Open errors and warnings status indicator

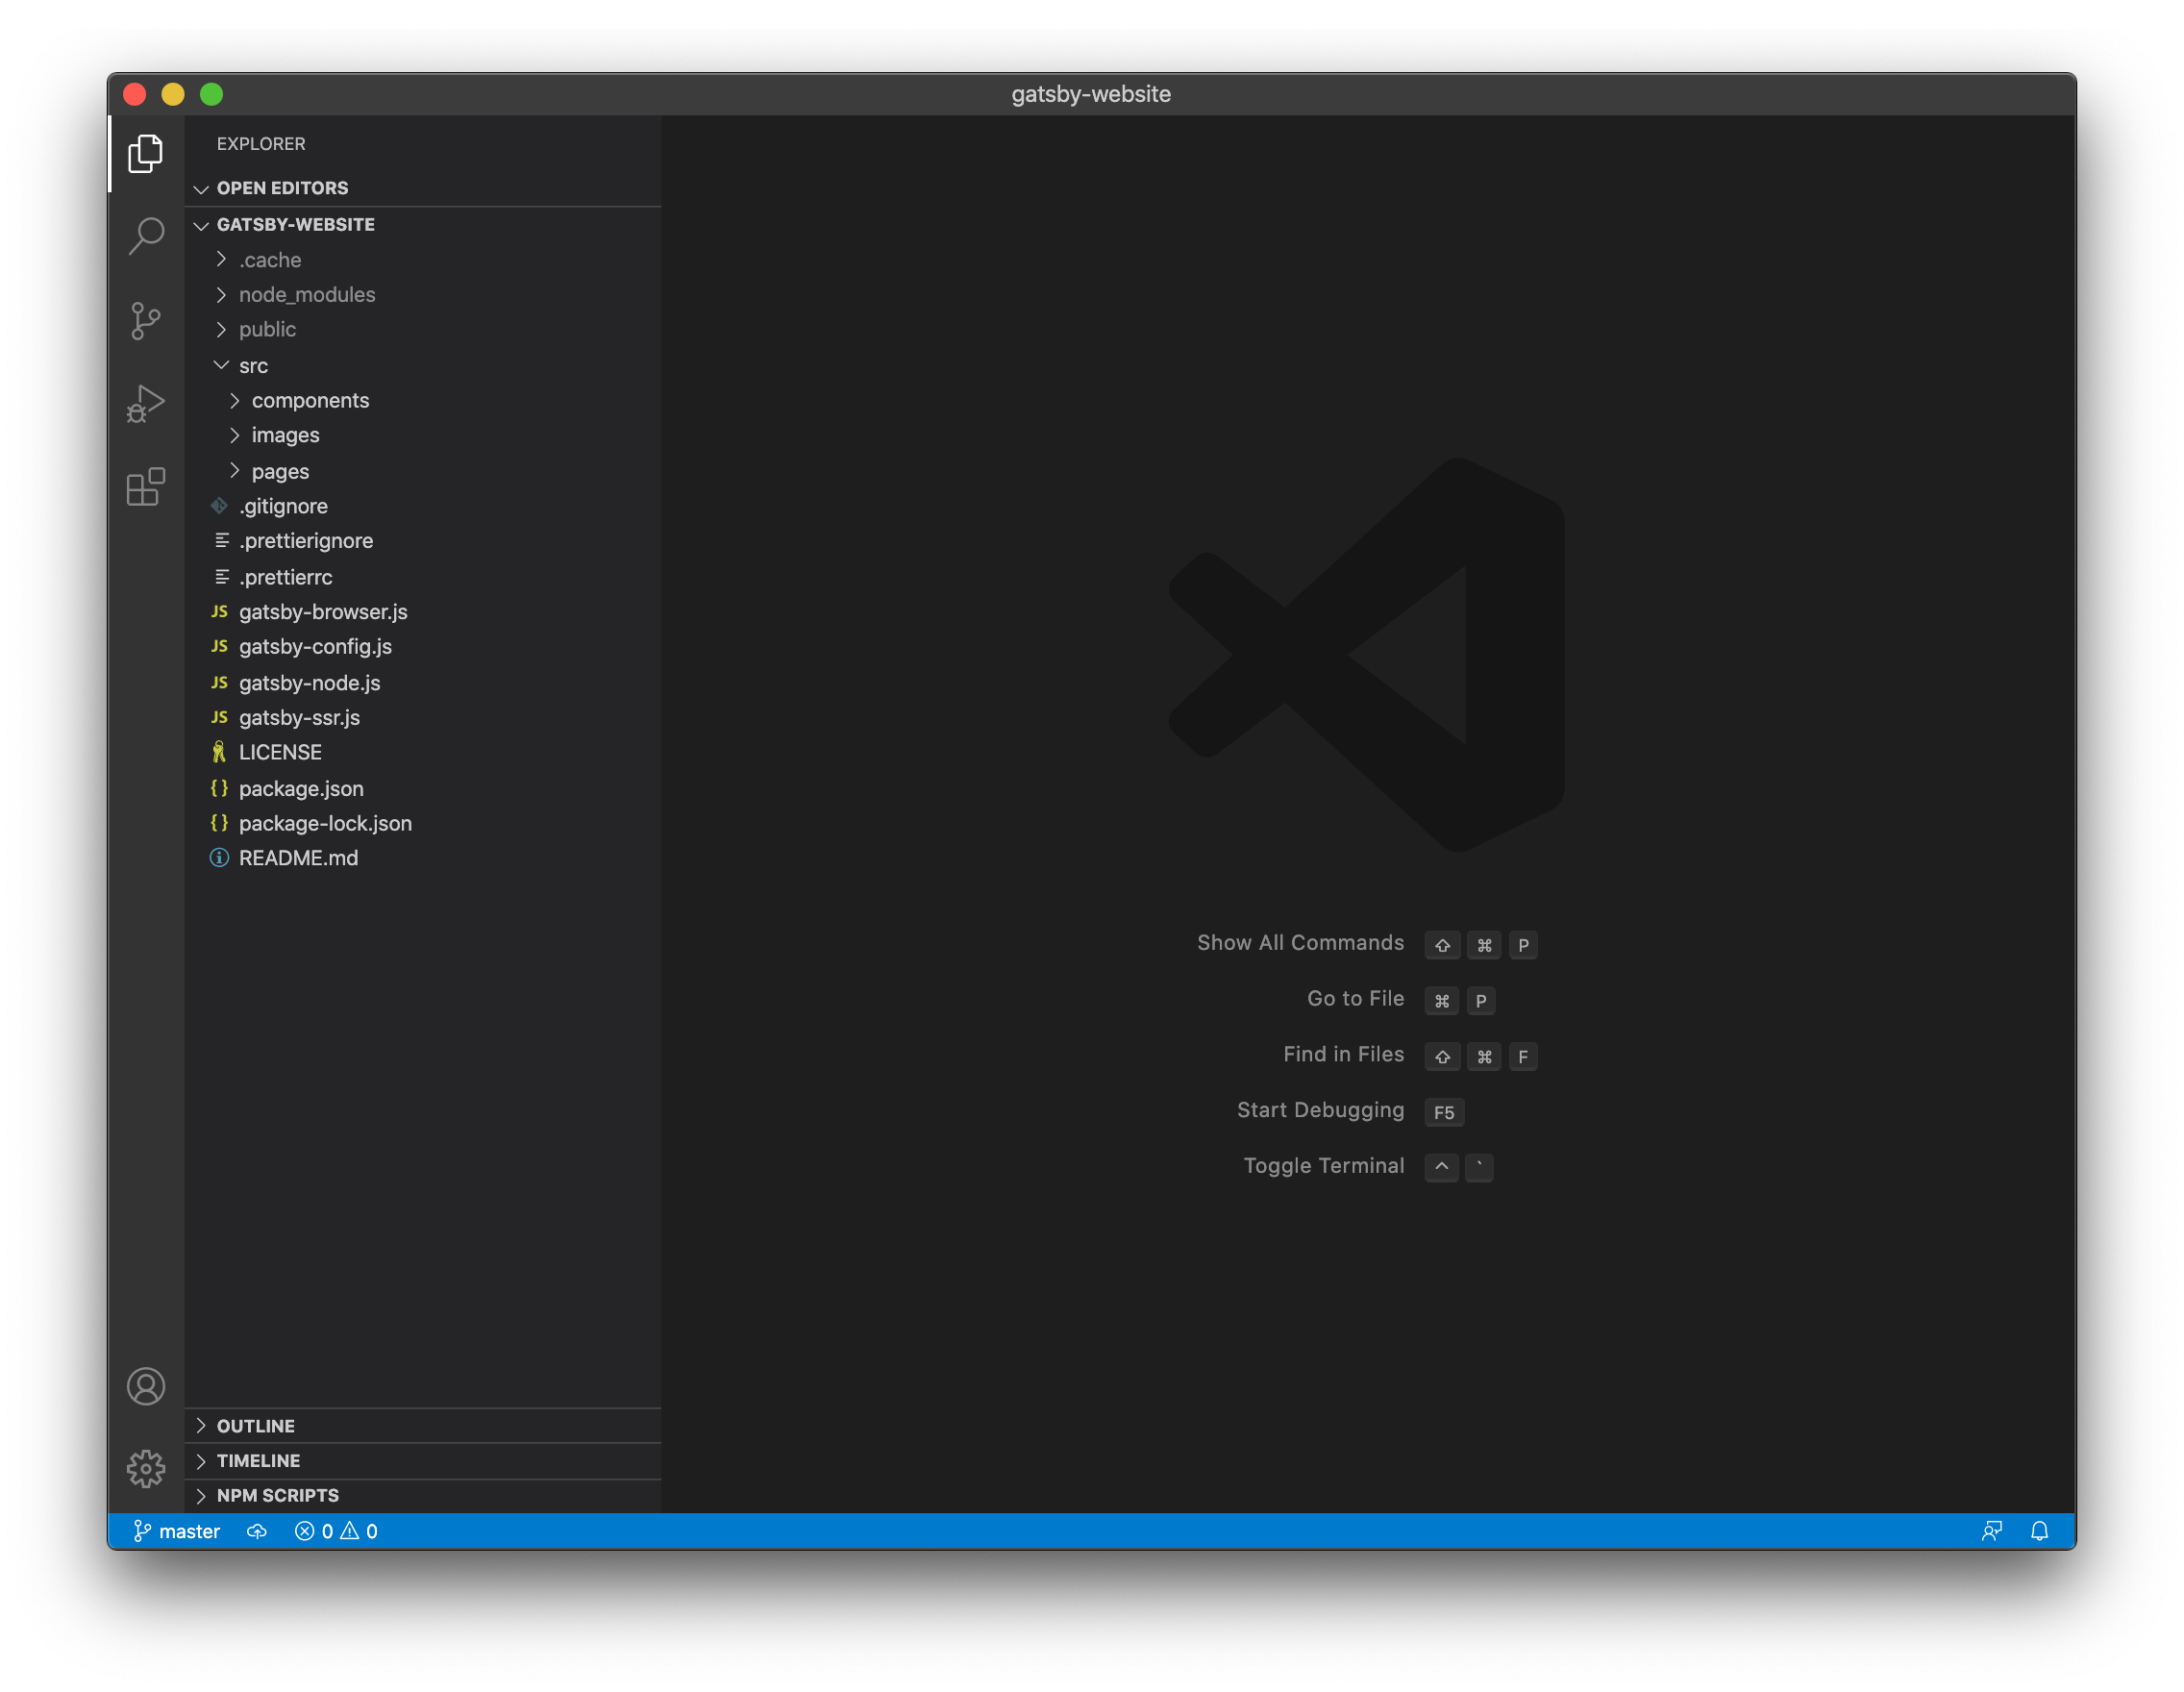pos(336,1532)
